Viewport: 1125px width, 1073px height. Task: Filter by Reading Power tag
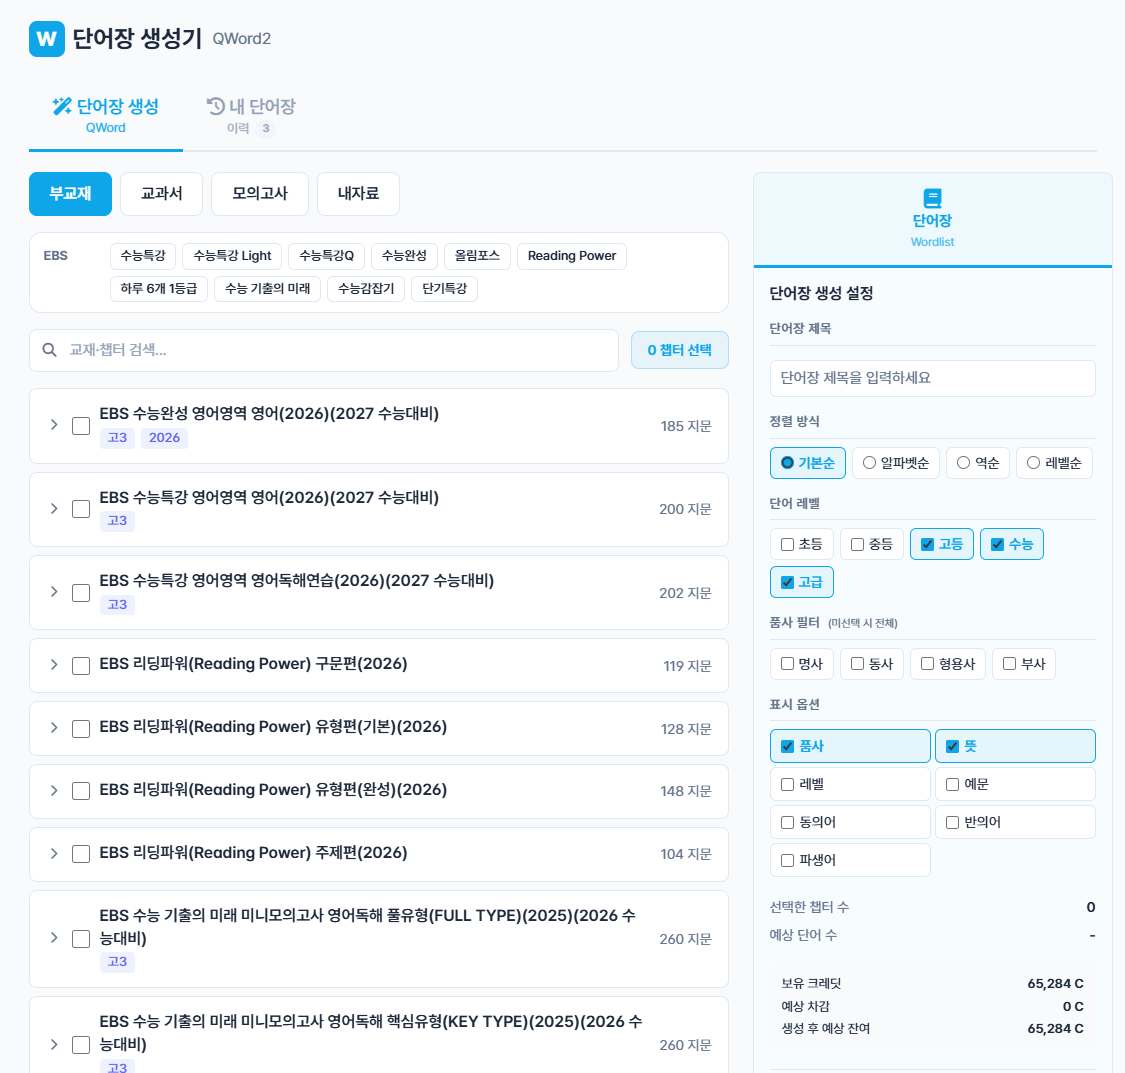[x=572, y=256]
